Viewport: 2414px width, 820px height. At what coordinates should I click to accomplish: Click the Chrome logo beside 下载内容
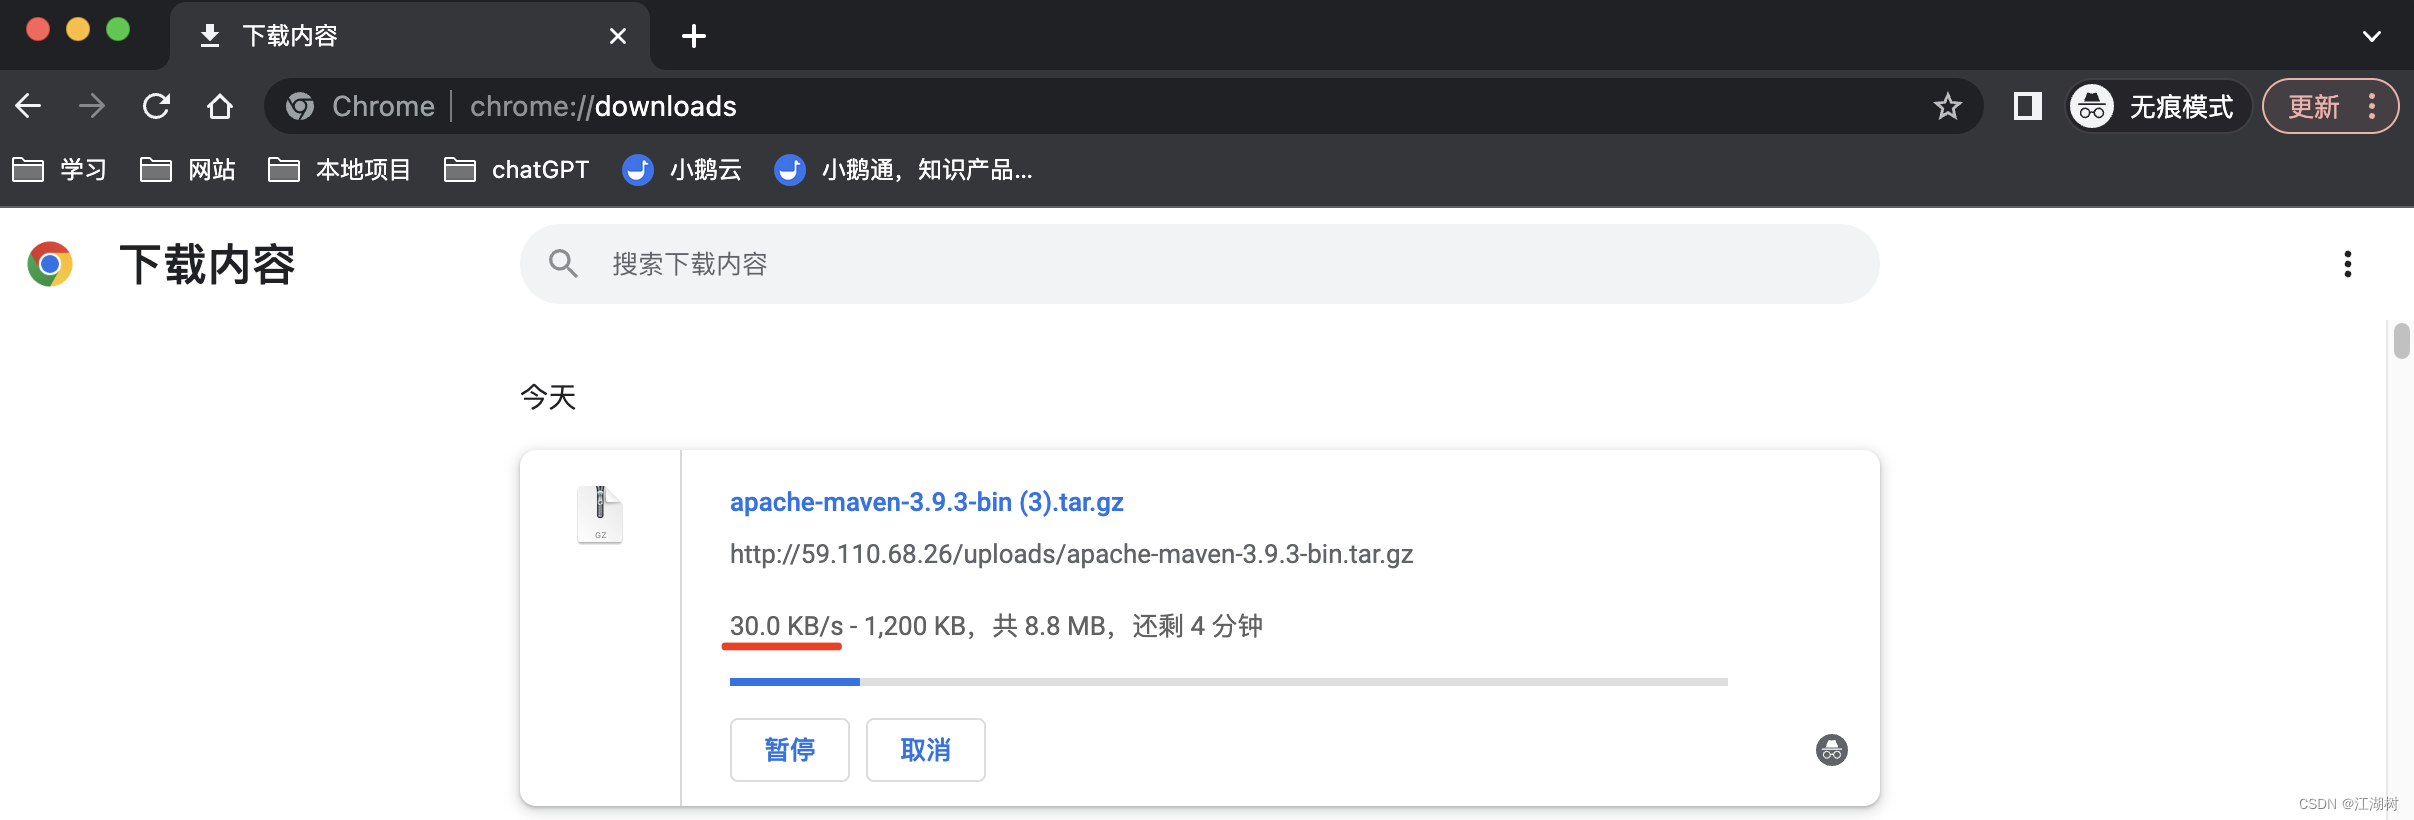50,264
